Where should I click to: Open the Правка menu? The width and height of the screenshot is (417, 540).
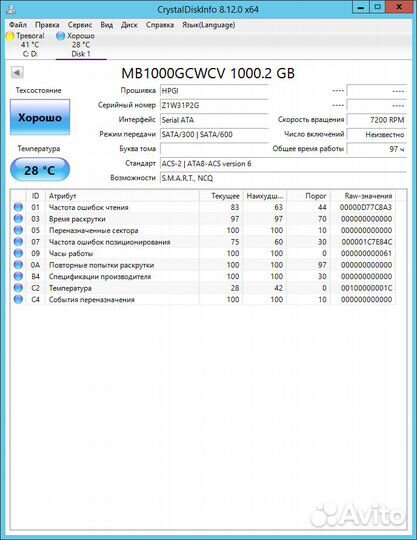point(47,25)
